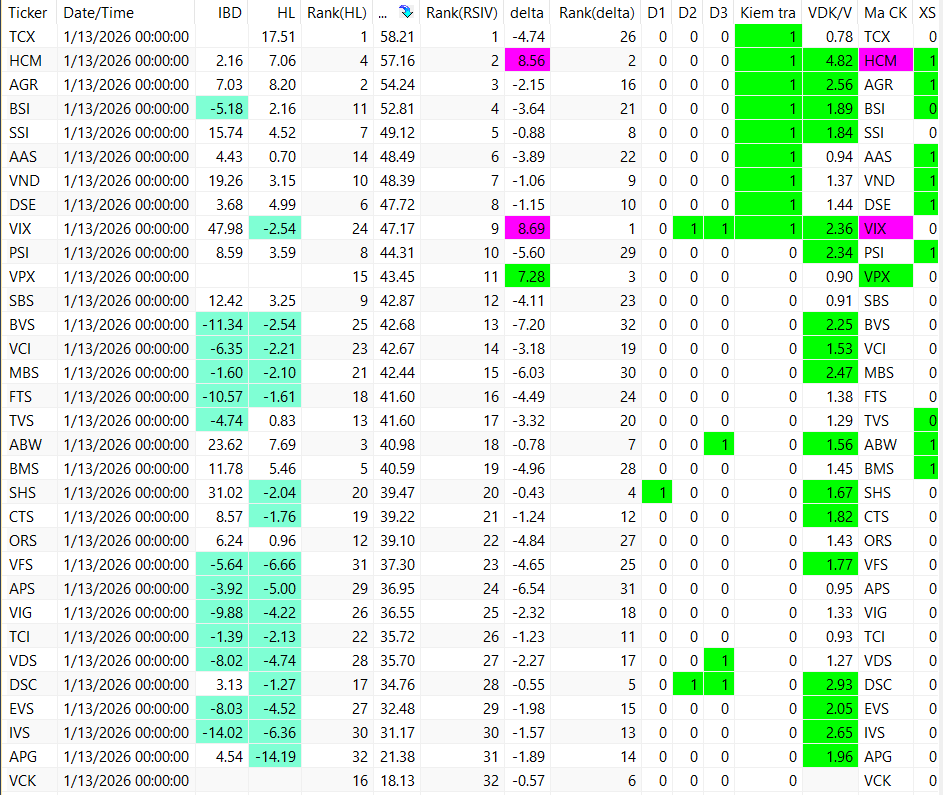Click the sort arrow icon in the header

tap(406, 12)
